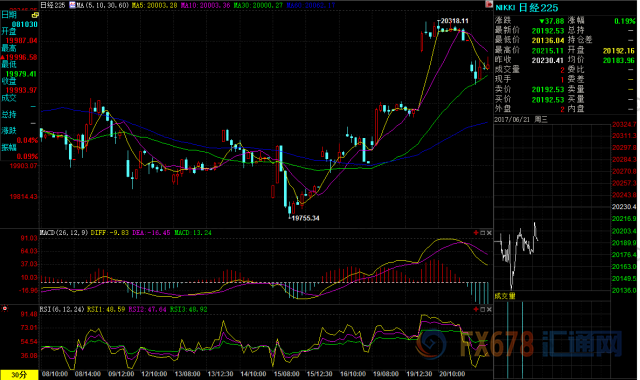Maximize the RSI indicator panel

click(482, 309)
